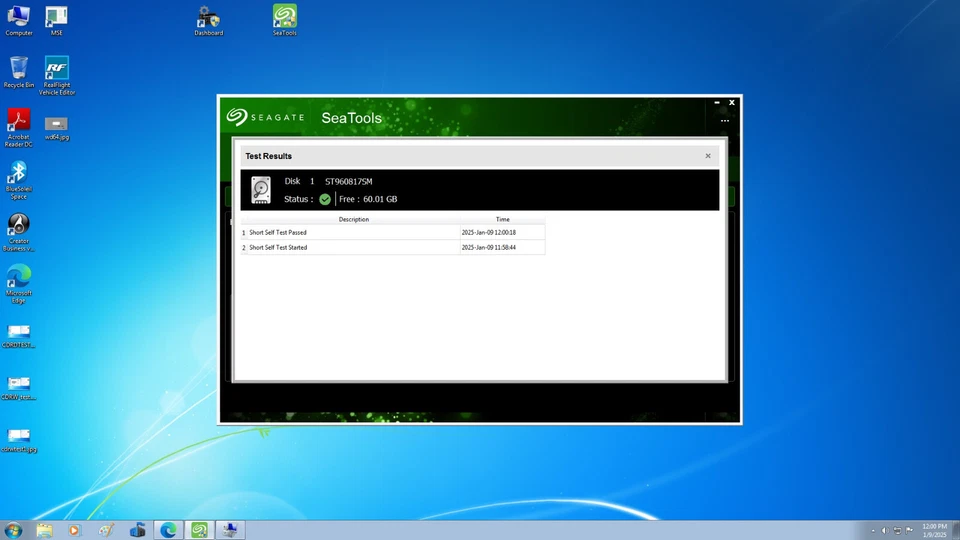The height and width of the screenshot is (540, 960).
Task: Open the SeaTools desktop shortcut
Action: (x=285, y=18)
